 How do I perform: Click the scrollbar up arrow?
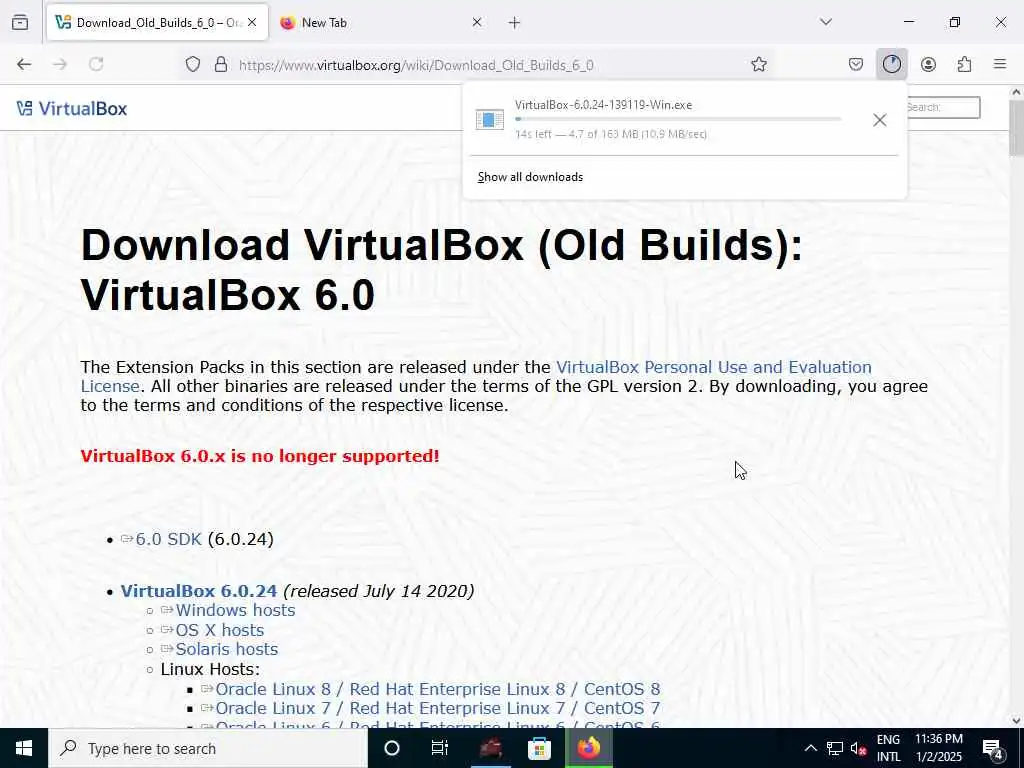click(1016, 93)
